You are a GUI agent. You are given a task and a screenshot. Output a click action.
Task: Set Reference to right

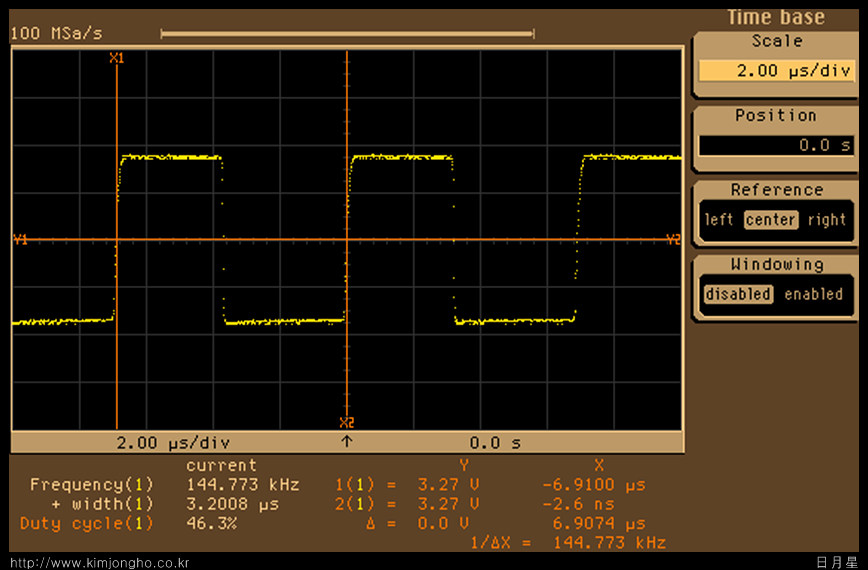[826, 220]
